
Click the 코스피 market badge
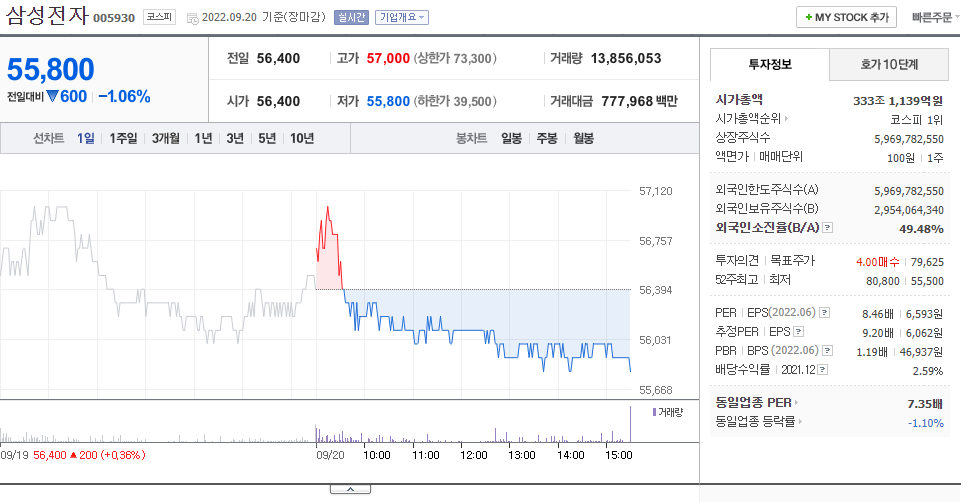point(159,17)
